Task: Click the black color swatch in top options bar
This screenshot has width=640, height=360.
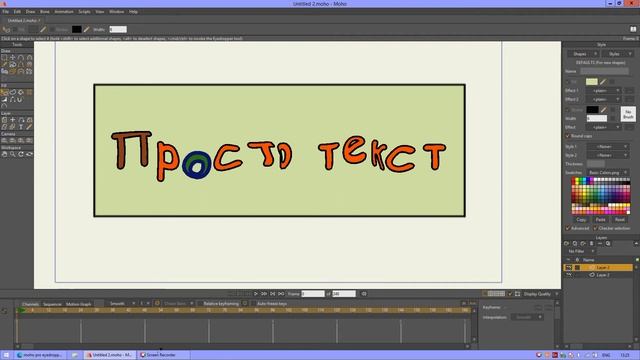Action: pyautogui.click(x=76, y=29)
